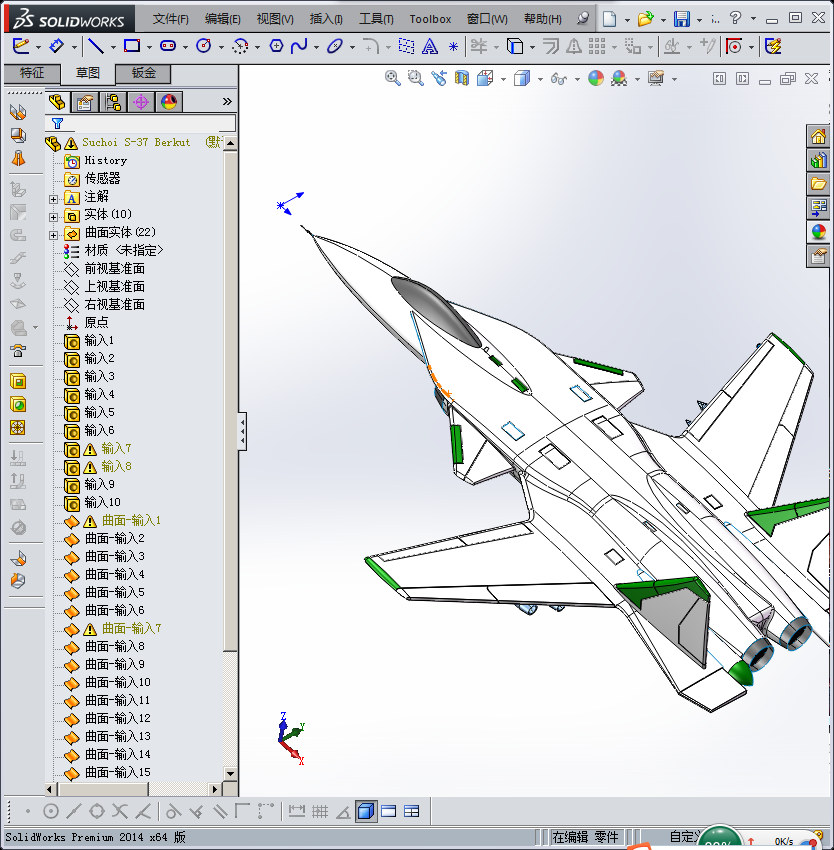Select the Ellipse tool
This screenshot has width=834, height=850.
pyautogui.click(x=335, y=46)
